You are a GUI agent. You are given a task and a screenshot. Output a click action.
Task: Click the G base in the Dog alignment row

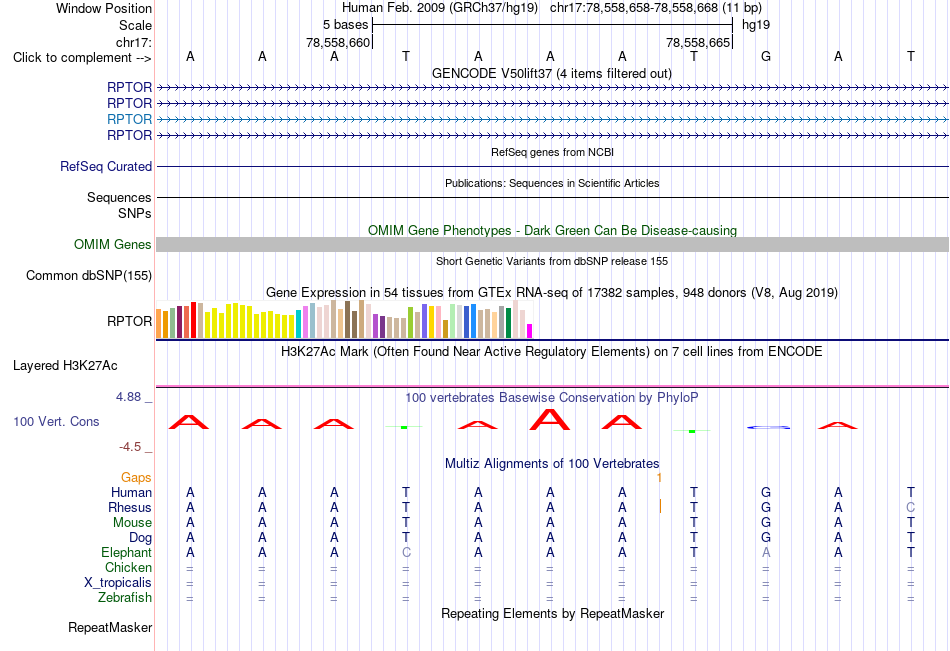(x=766, y=538)
